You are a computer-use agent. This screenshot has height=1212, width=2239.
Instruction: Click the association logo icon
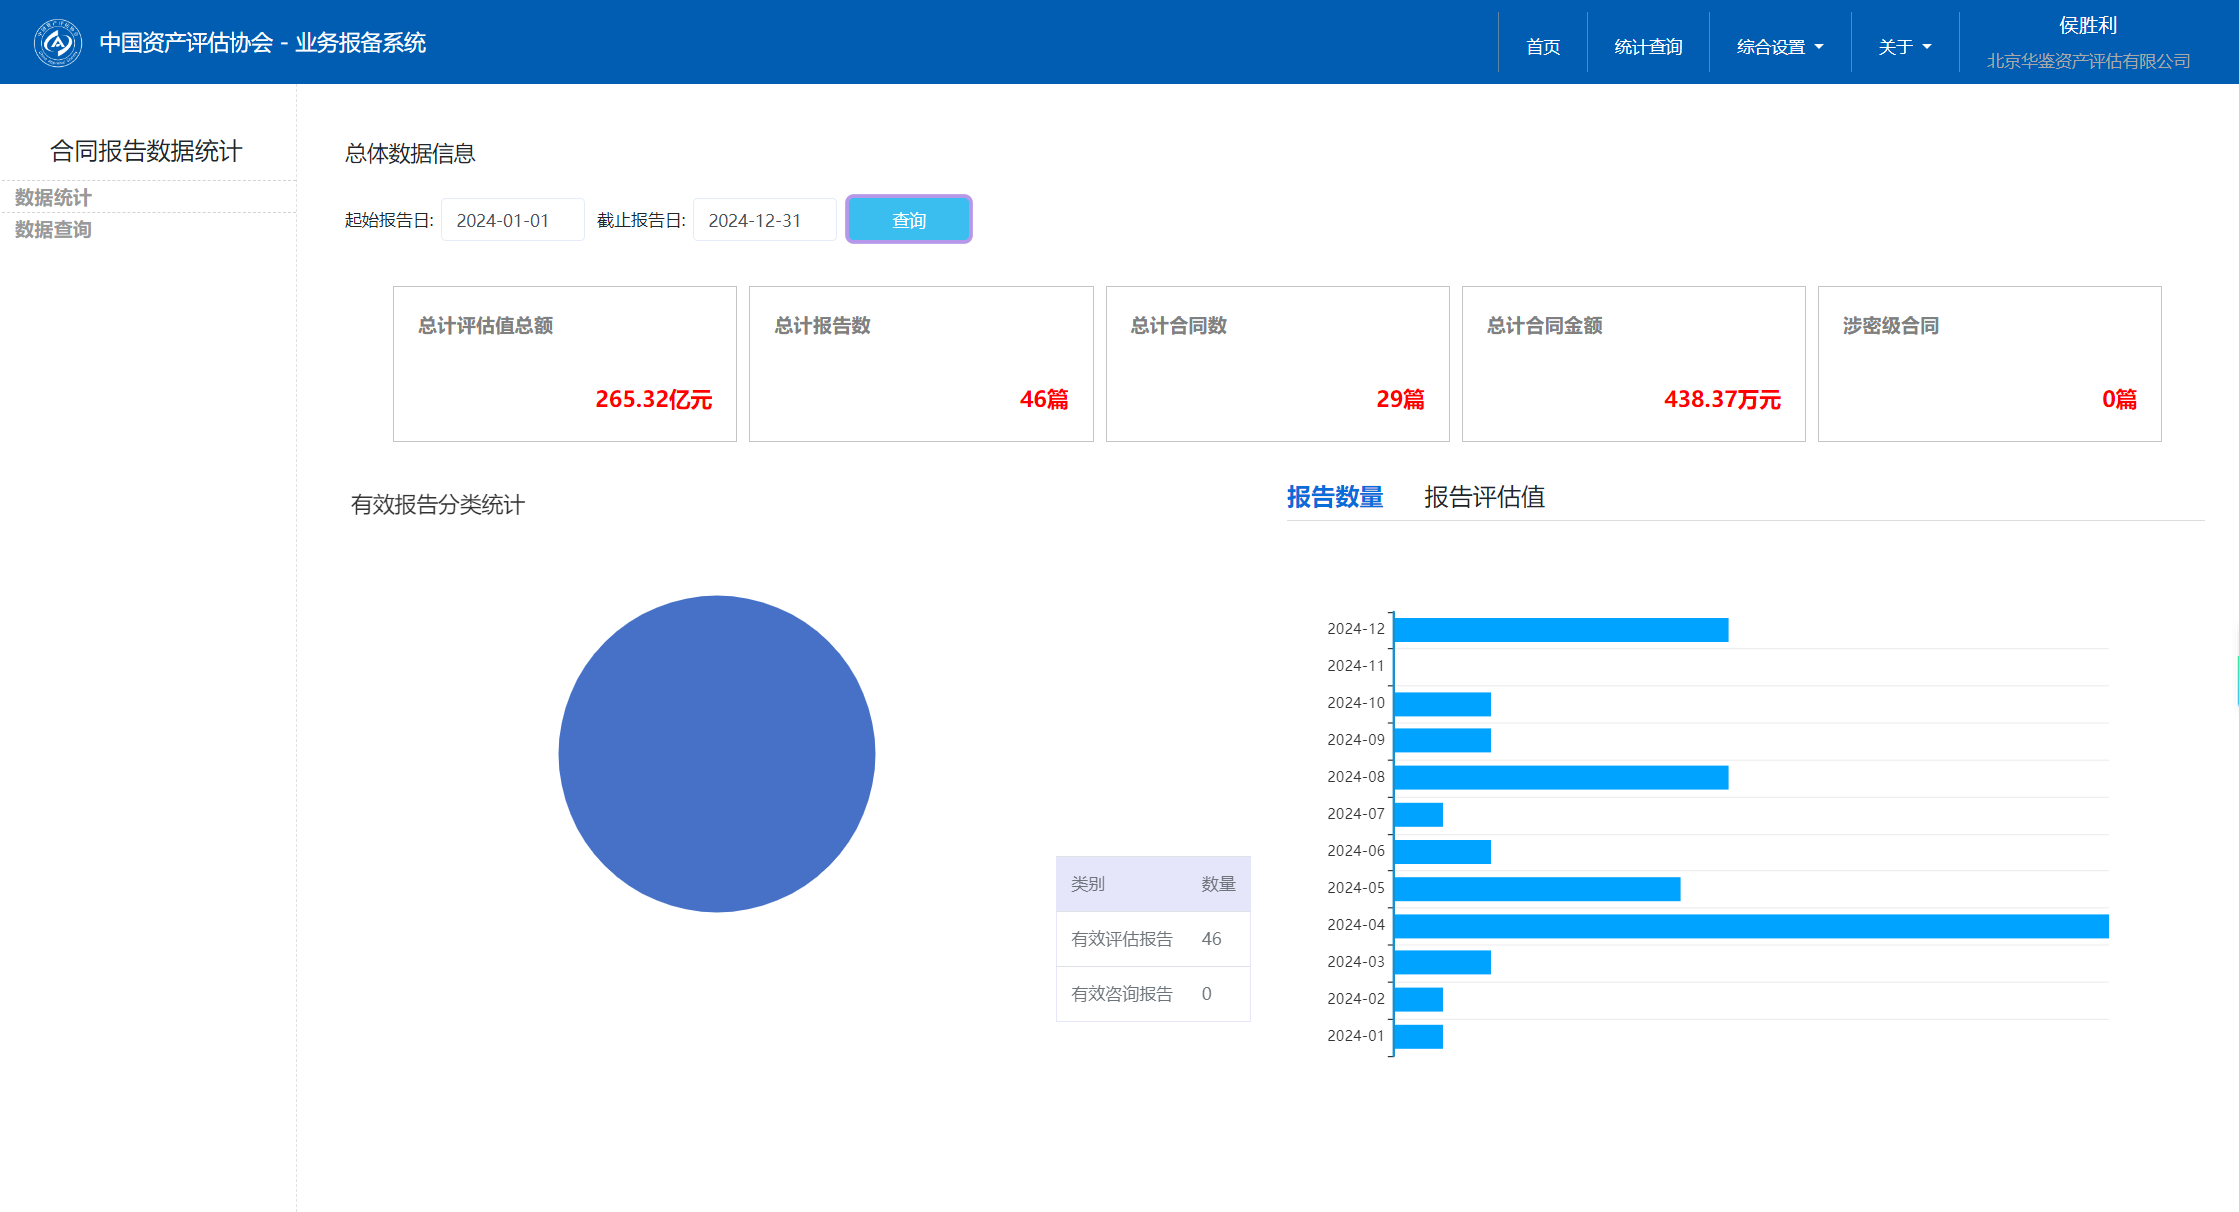point(57,43)
